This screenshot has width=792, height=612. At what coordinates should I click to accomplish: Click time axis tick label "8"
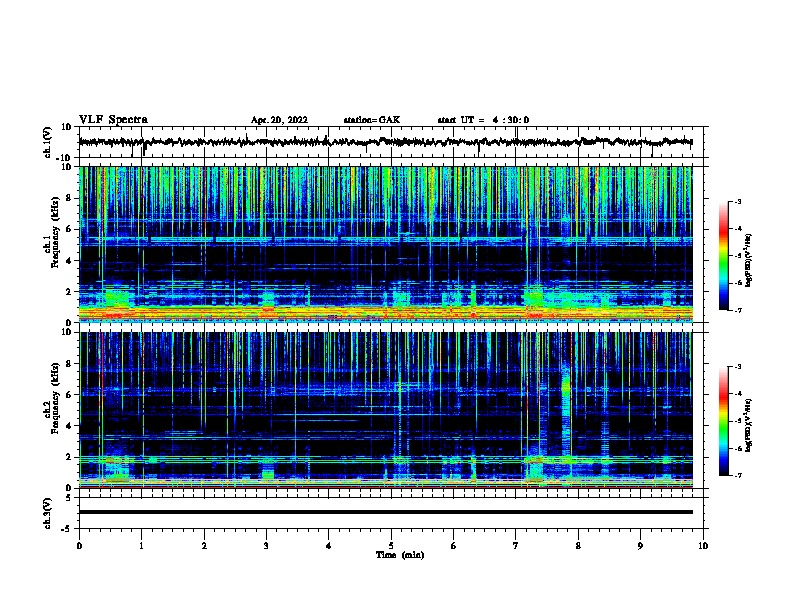578,546
